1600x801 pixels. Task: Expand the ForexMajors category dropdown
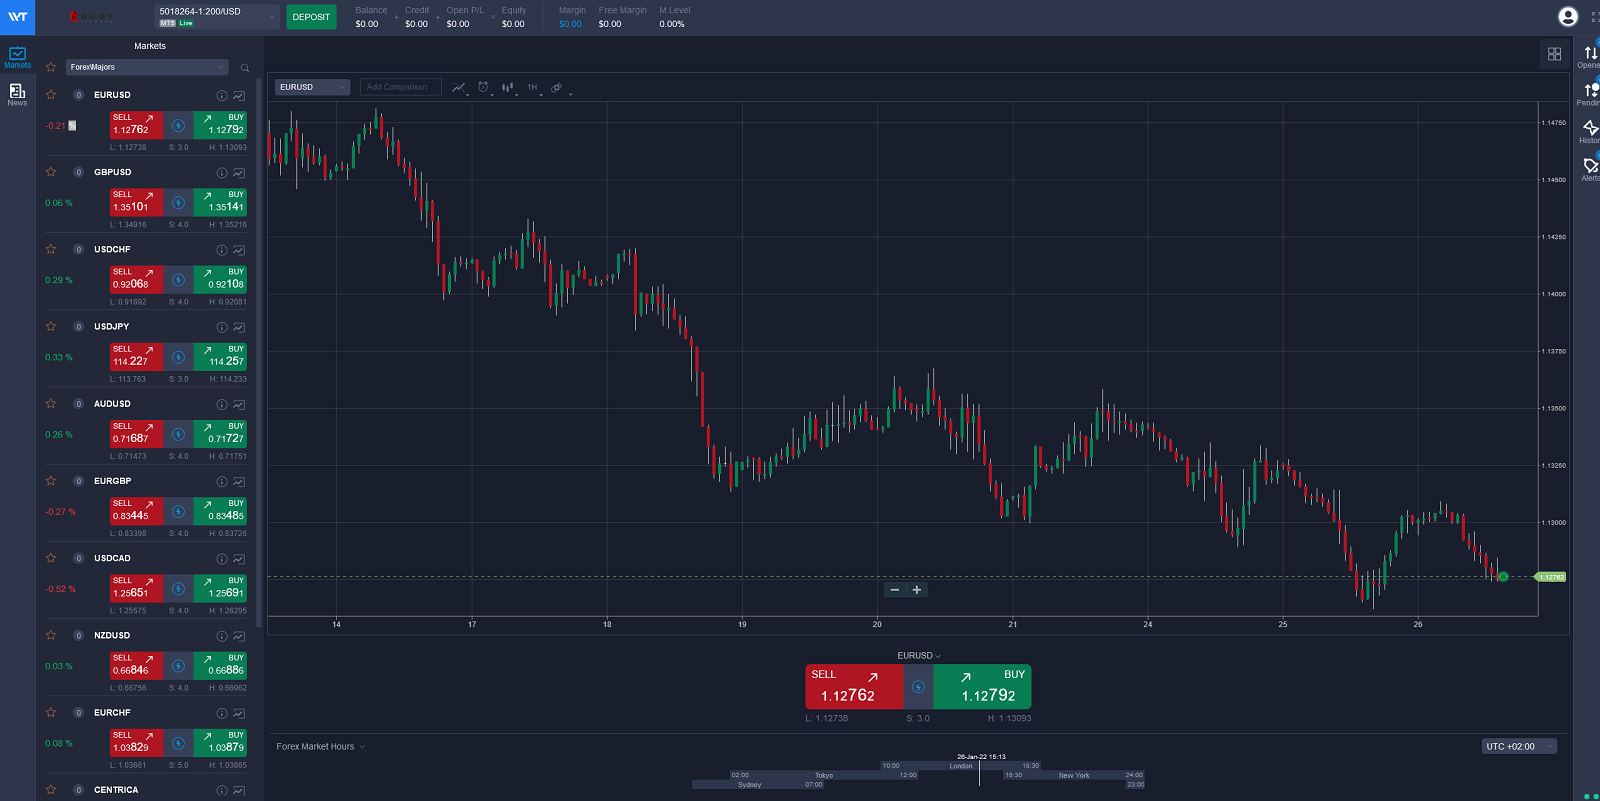point(148,67)
